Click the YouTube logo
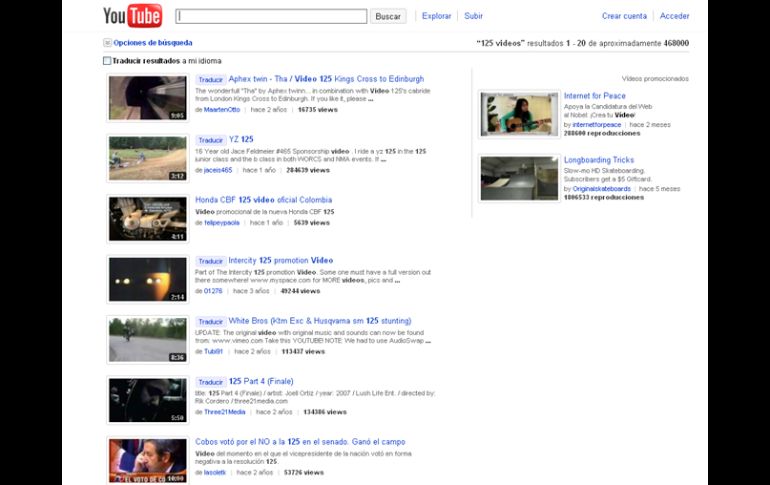770x485 pixels. [132, 16]
